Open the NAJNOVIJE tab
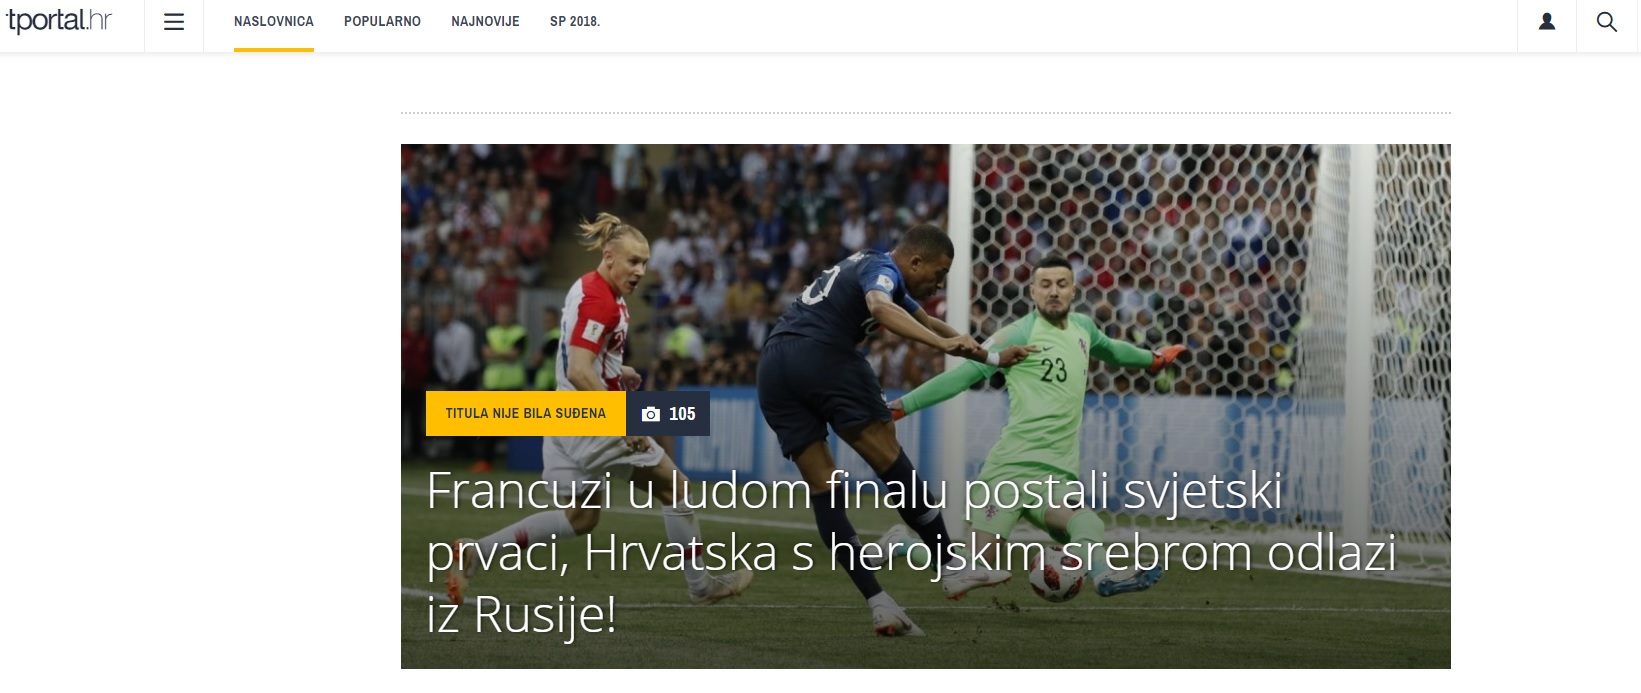 coord(485,21)
